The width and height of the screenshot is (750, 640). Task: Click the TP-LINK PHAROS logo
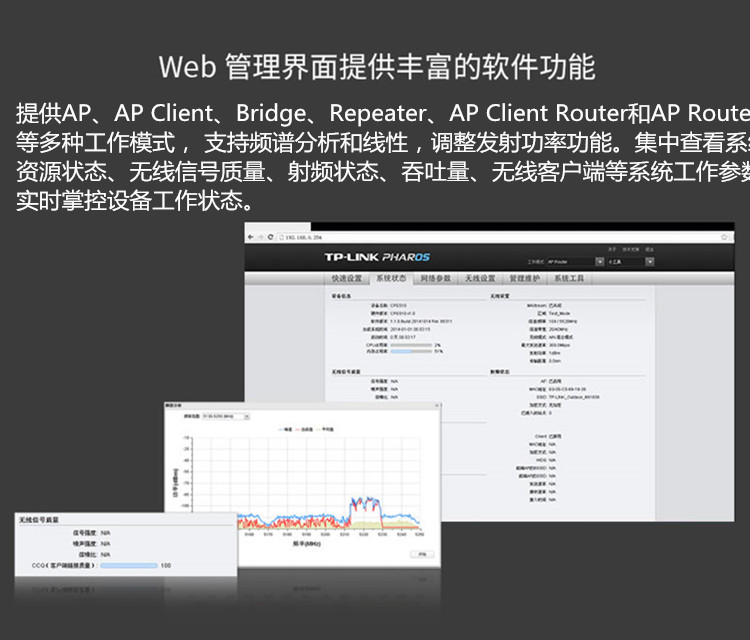[x=376, y=258]
